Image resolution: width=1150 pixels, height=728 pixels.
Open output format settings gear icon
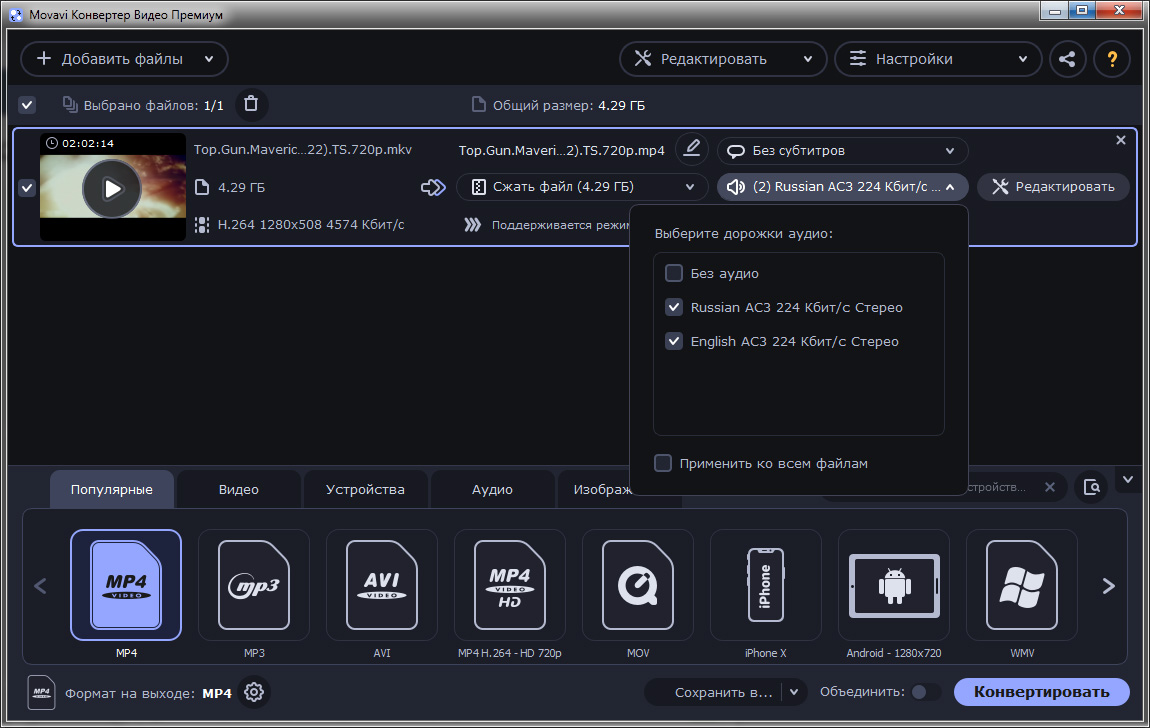pyautogui.click(x=254, y=692)
